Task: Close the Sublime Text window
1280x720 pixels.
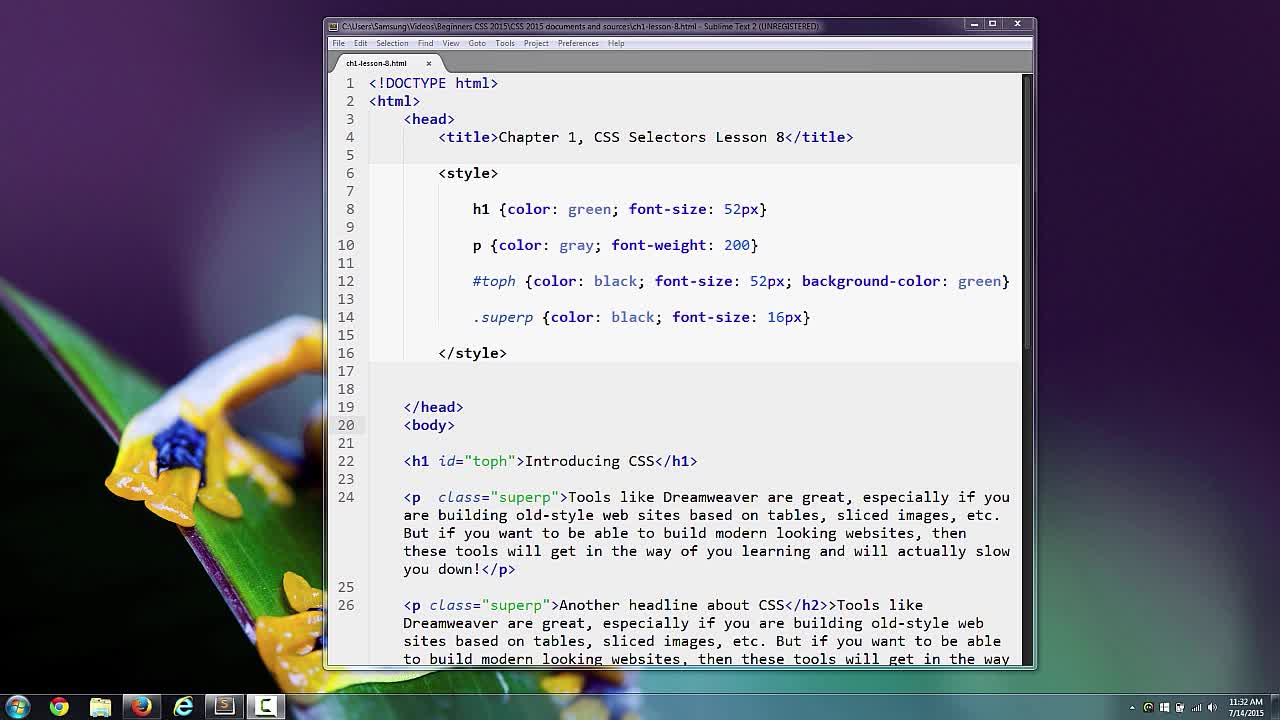Action: (x=1017, y=24)
